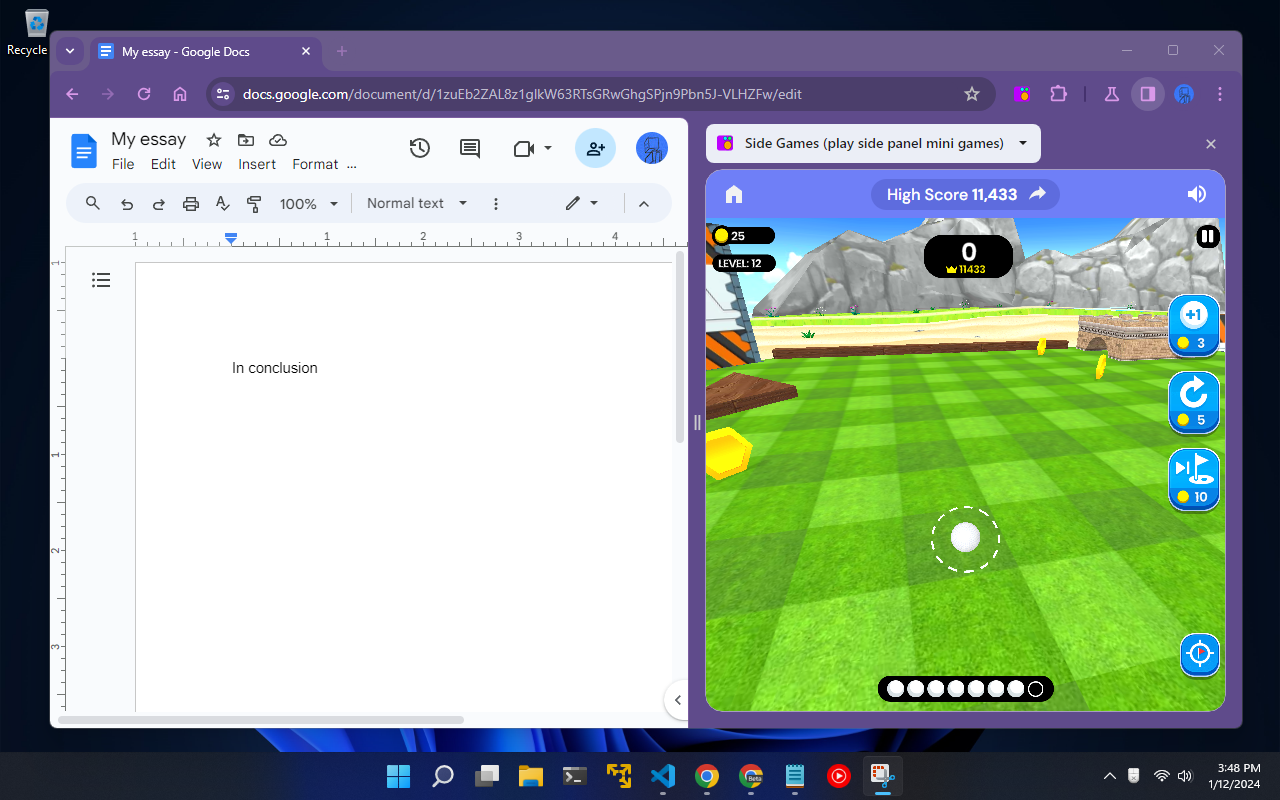The height and width of the screenshot is (800, 1280).
Task: Expand the Normal text style dropdown
Action: click(x=417, y=203)
